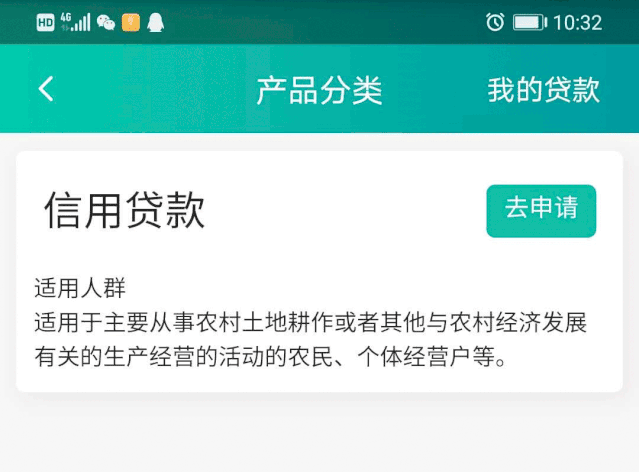Tap the back arrow in header
The width and height of the screenshot is (639, 472).
(46, 88)
